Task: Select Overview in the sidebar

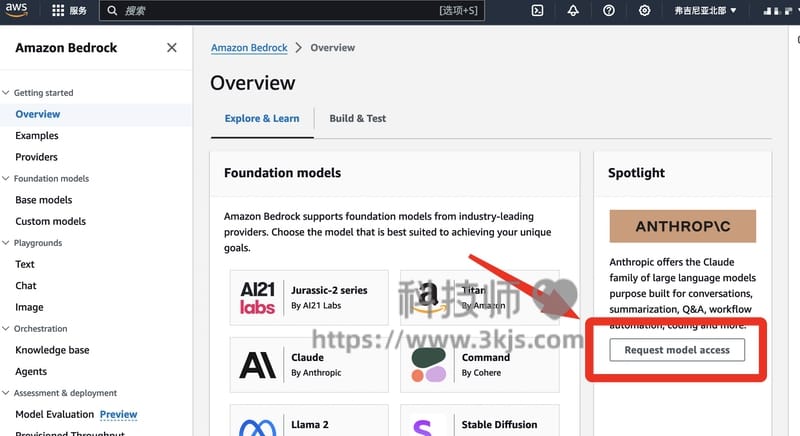Action: (38, 114)
